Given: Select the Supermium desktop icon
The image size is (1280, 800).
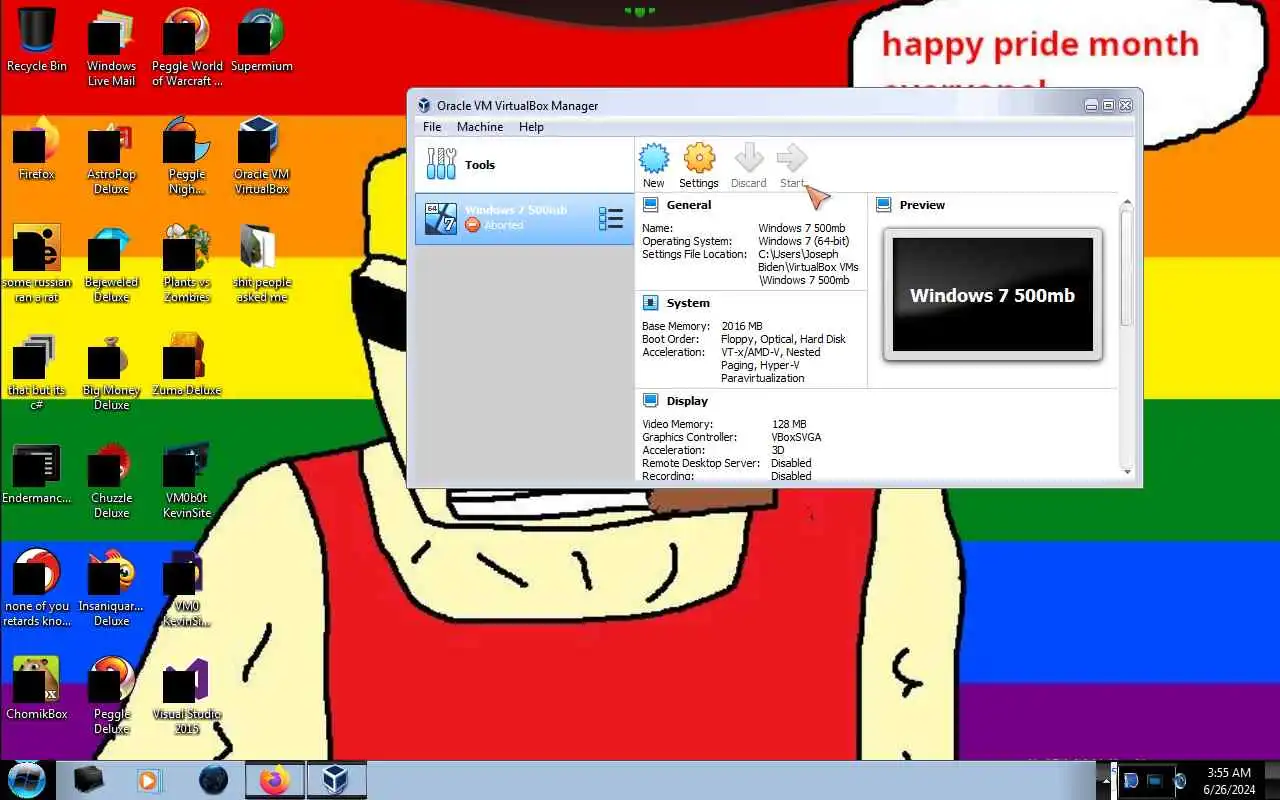Looking at the screenshot, I should (261, 42).
